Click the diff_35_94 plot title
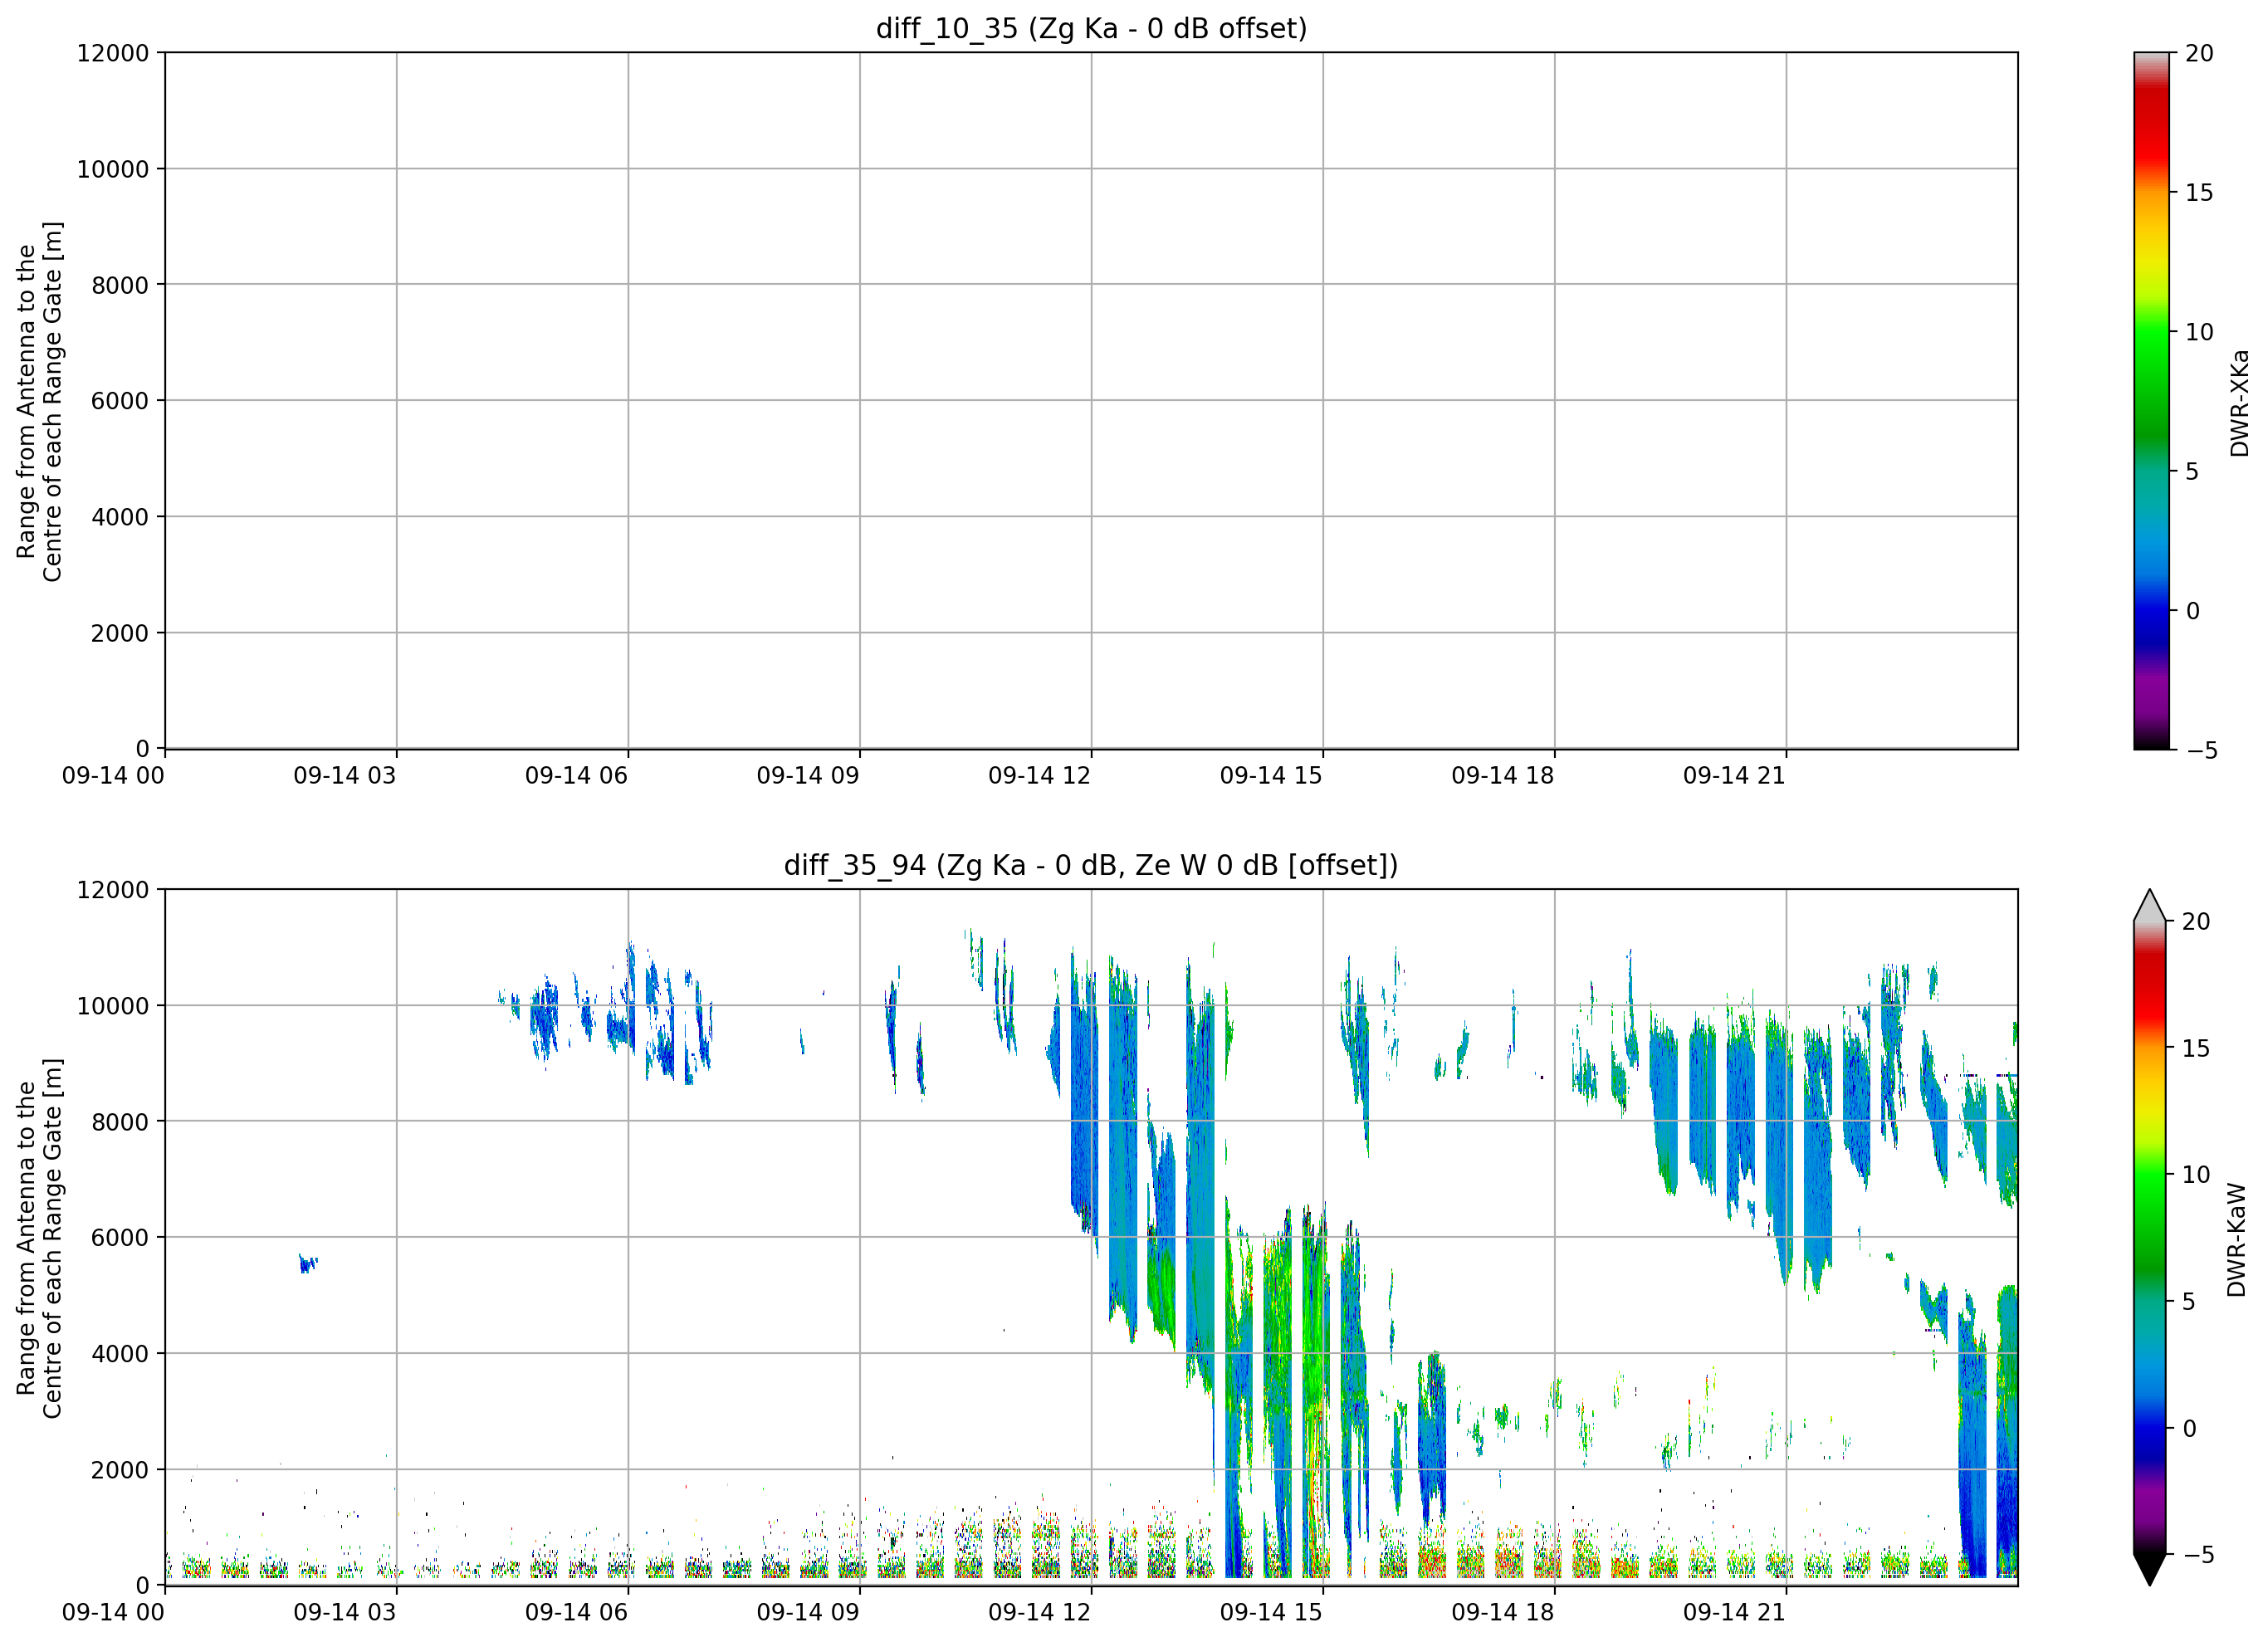 (x=1091, y=865)
